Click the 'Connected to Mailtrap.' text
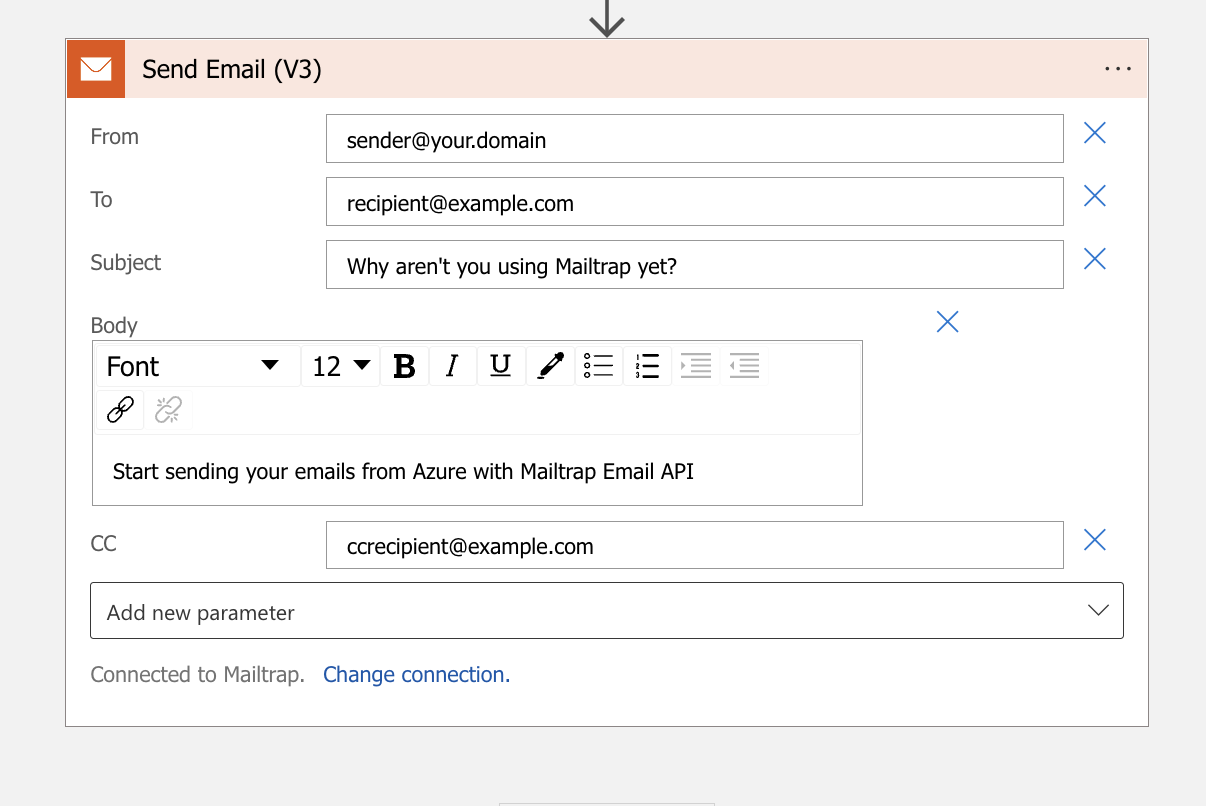1206x806 pixels. click(198, 675)
